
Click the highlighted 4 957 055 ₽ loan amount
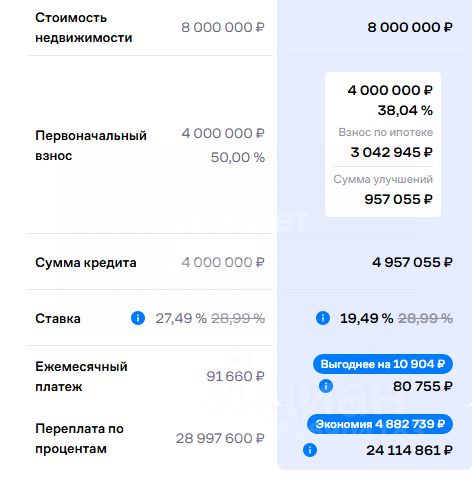[412, 262]
